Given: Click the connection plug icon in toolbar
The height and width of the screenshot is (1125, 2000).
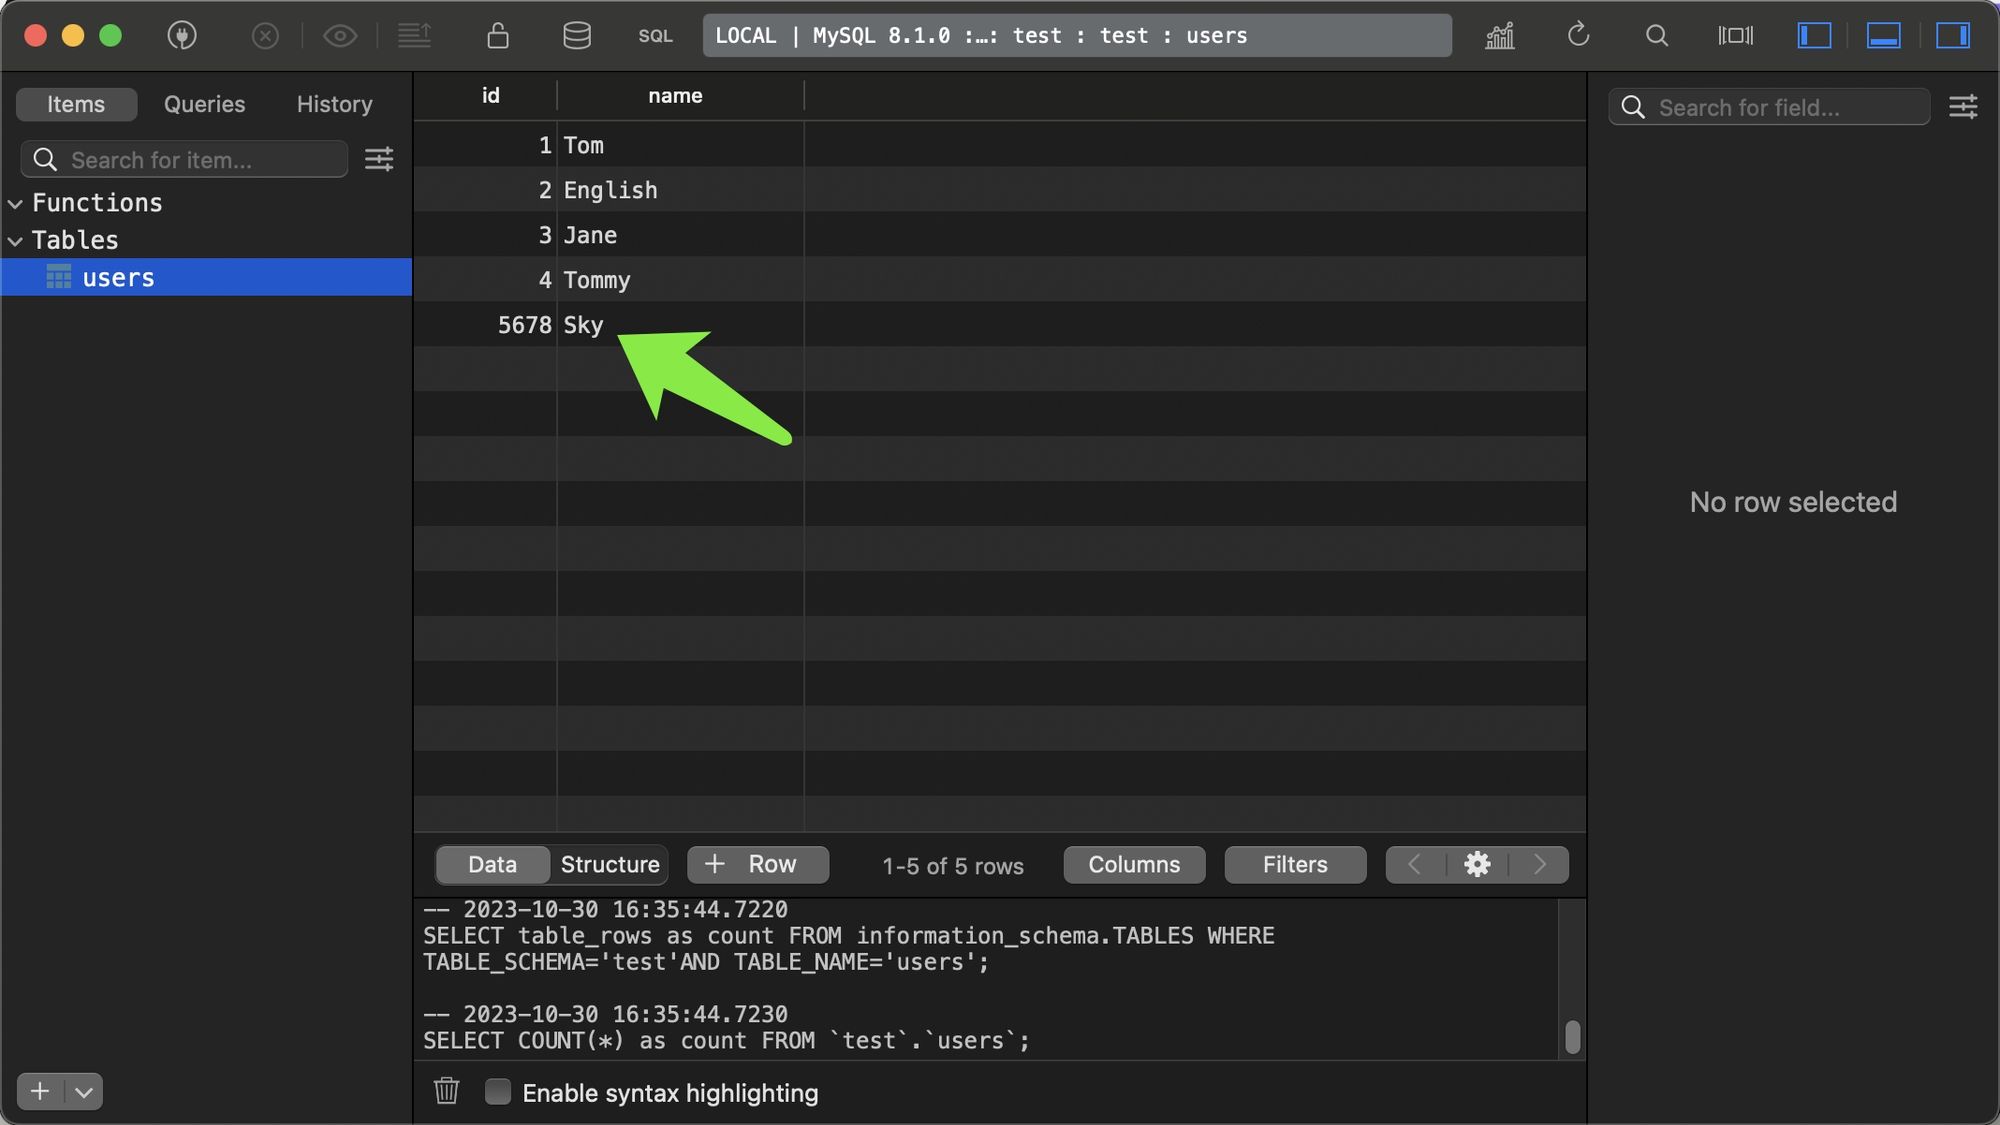Looking at the screenshot, I should [181, 36].
